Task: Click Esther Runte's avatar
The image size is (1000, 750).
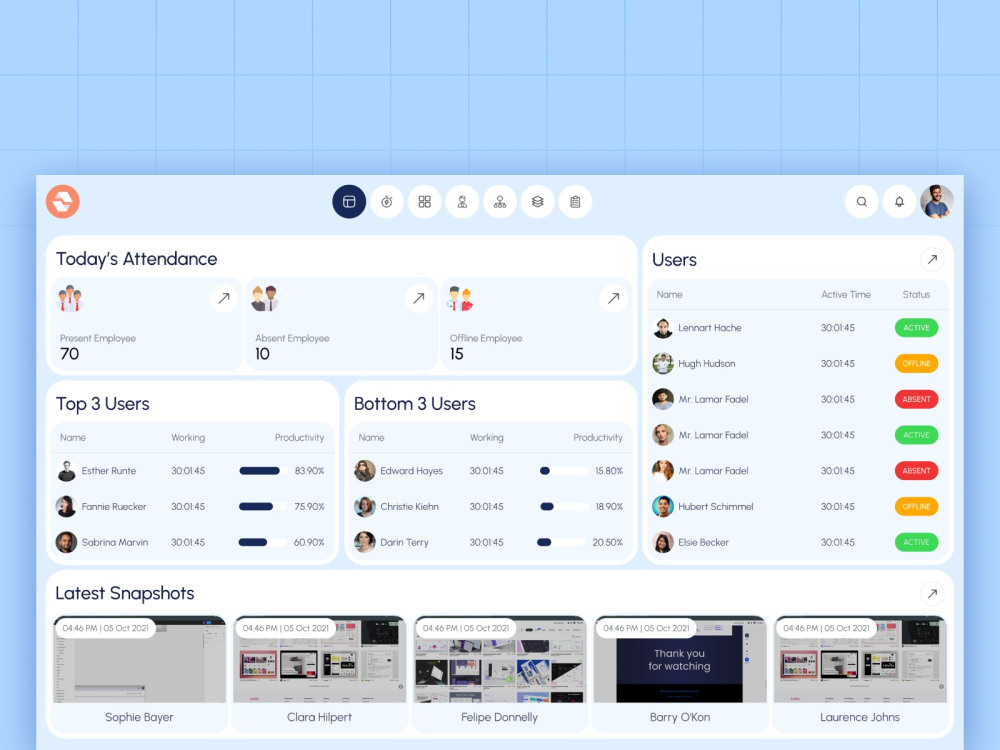Action: point(66,471)
